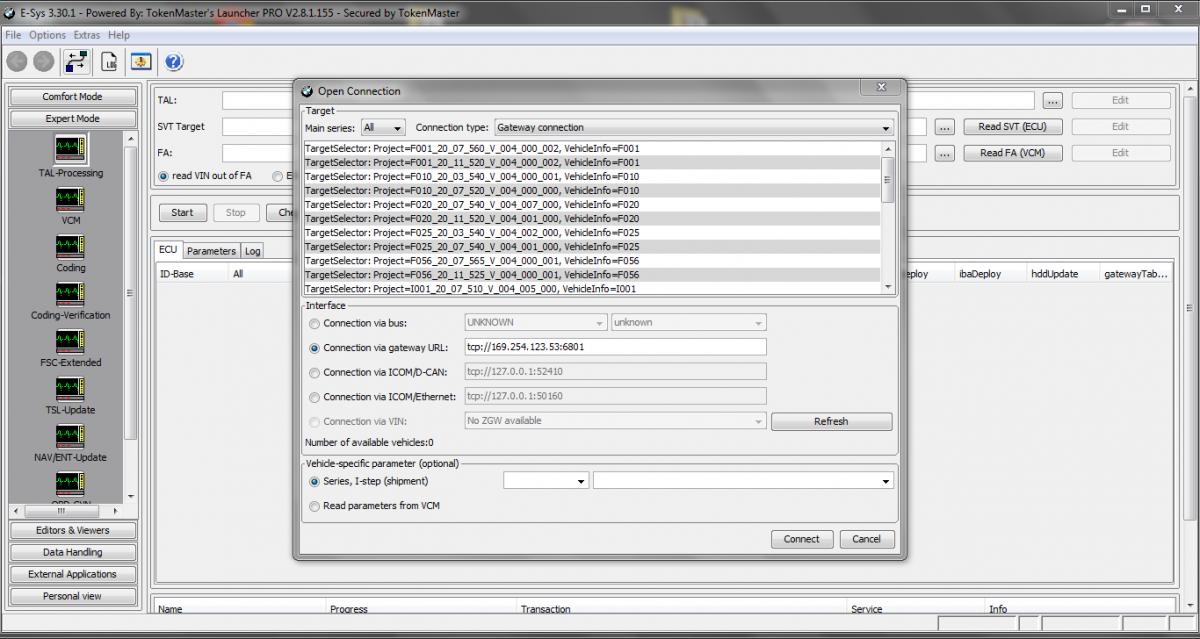
Task: Open the lowercase unknown bus dropdown
Action: [x=689, y=323]
